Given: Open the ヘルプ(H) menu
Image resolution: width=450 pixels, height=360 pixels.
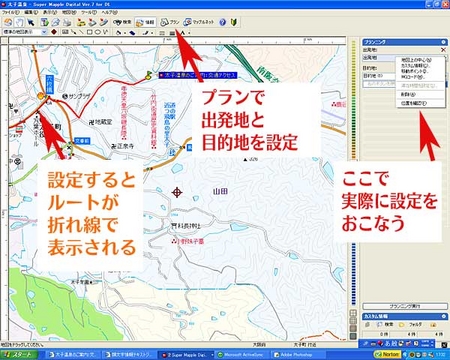Looking at the screenshot, I should 109,13.
